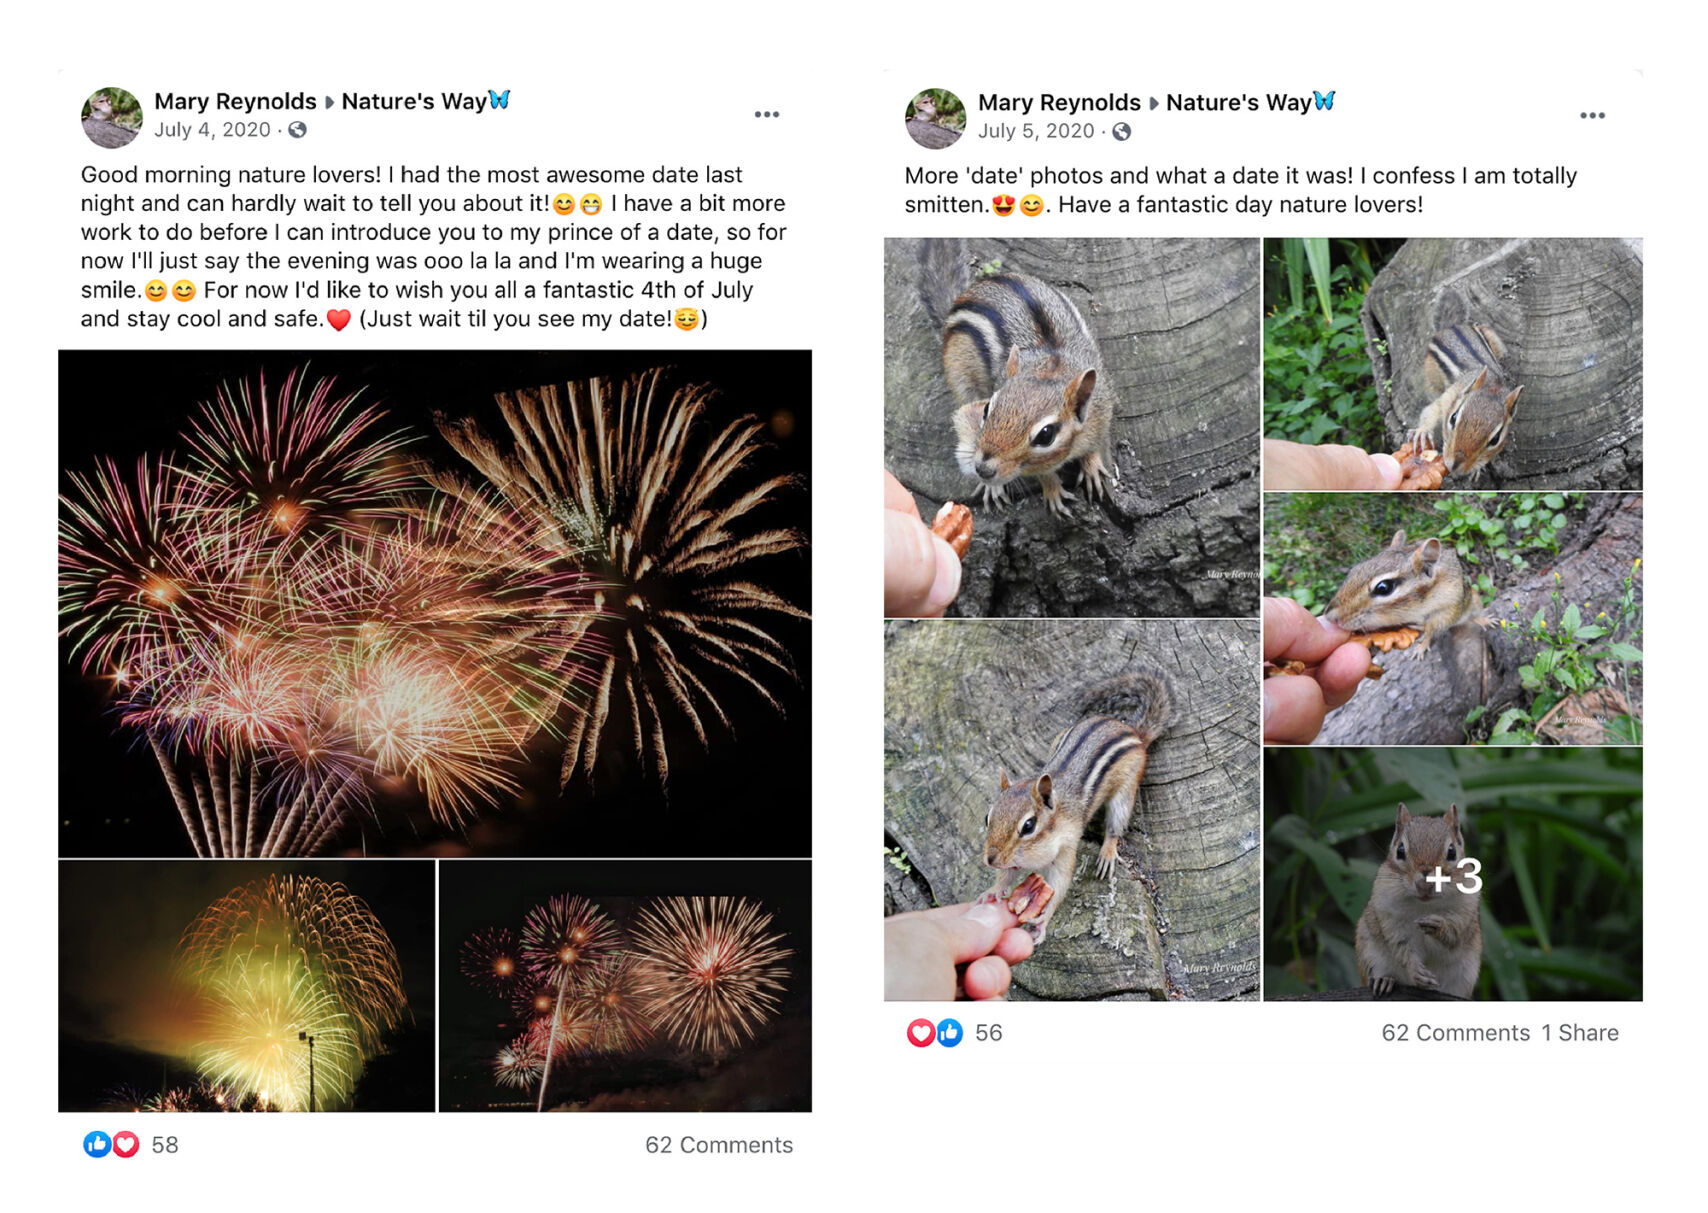View 62 Comments on fireworks post
The height and width of the screenshot is (1213, 1708).
tap(718, 1145)
